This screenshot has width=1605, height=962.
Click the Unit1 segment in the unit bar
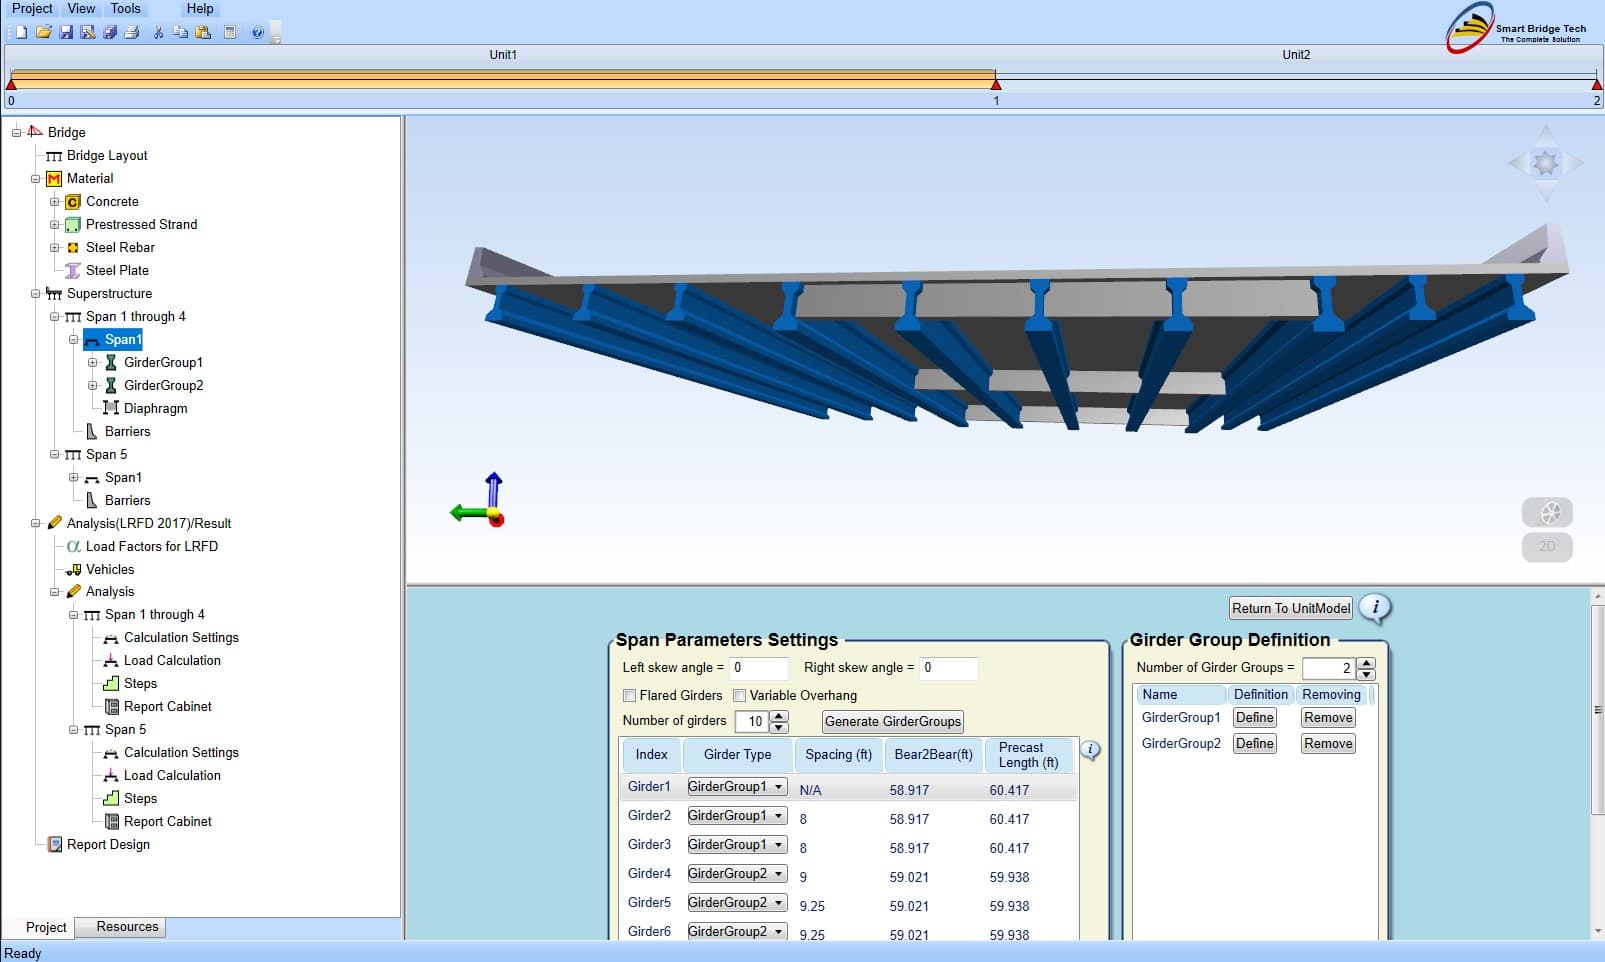[x=503, y=78]
